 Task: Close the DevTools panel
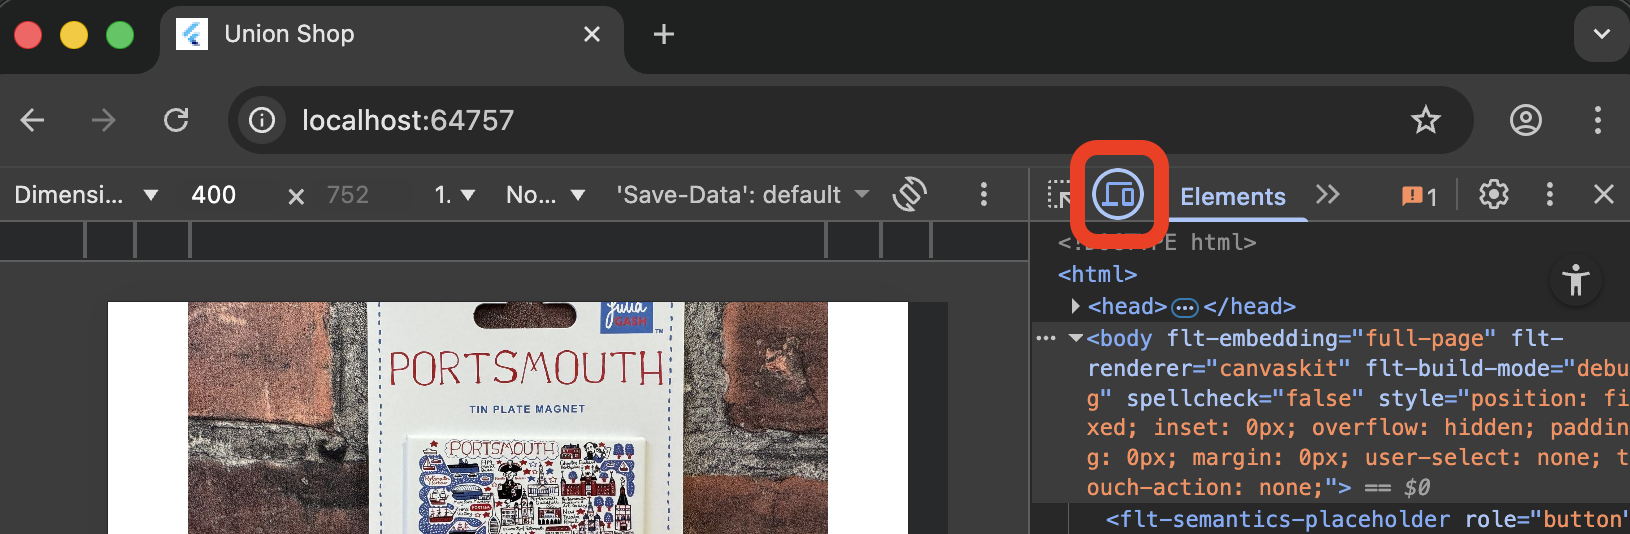point(1604,194)
